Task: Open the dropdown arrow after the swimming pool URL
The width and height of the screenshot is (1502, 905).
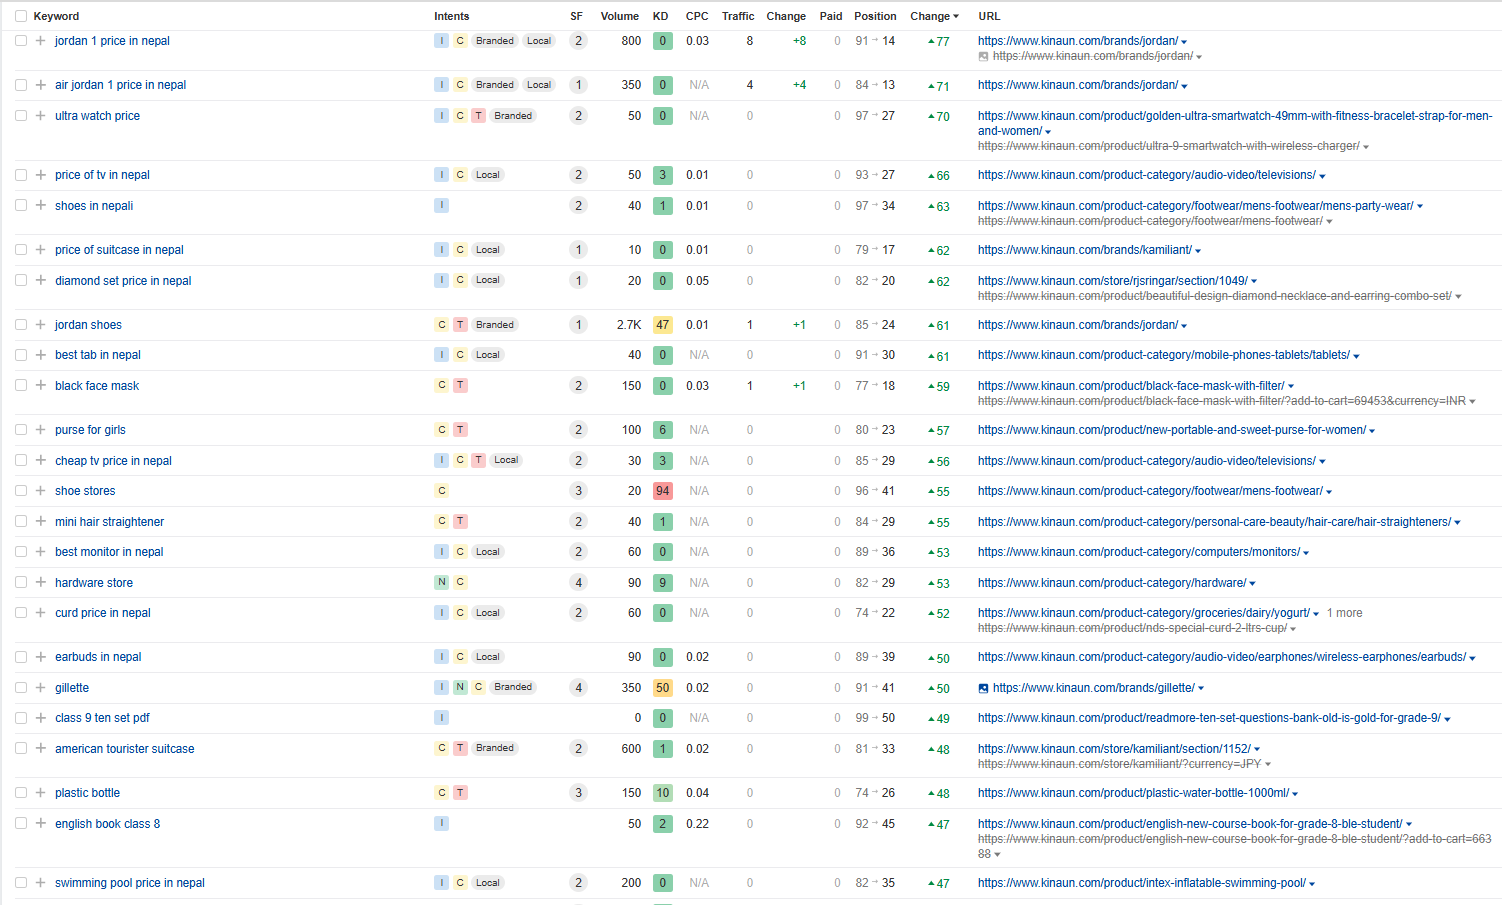Action: tap(1312, 884)
